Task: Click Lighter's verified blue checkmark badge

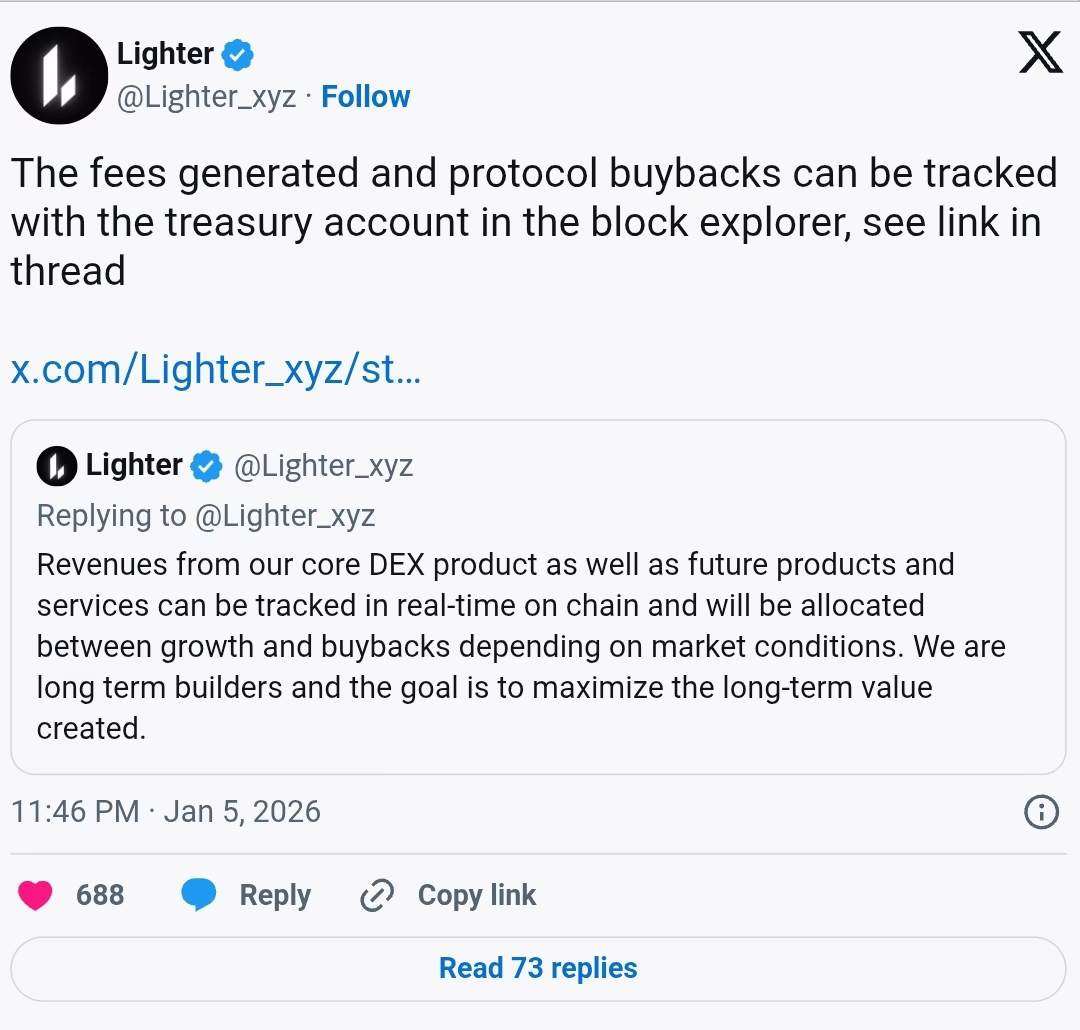Action: [x=235, y=56]
